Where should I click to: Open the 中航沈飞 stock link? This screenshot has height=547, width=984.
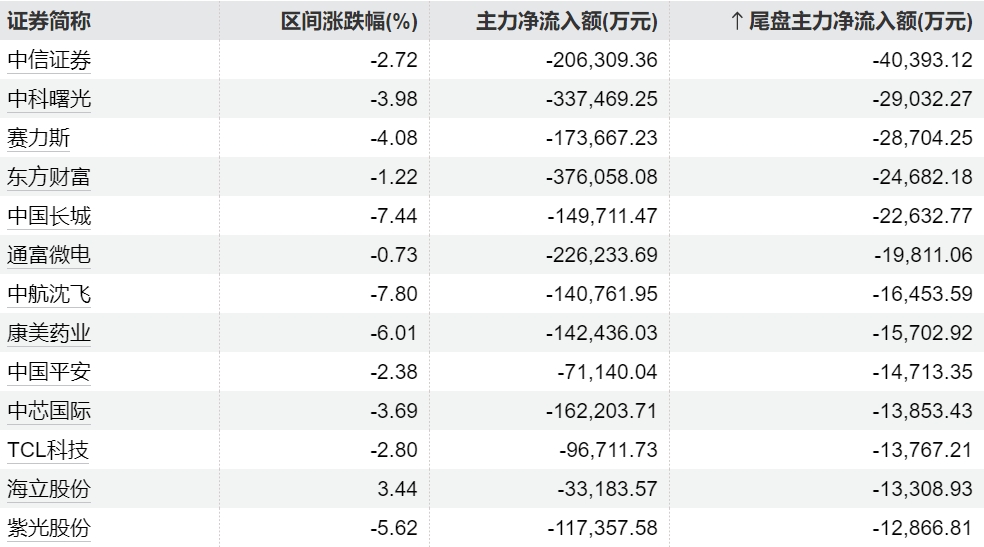tap(49, 294)
